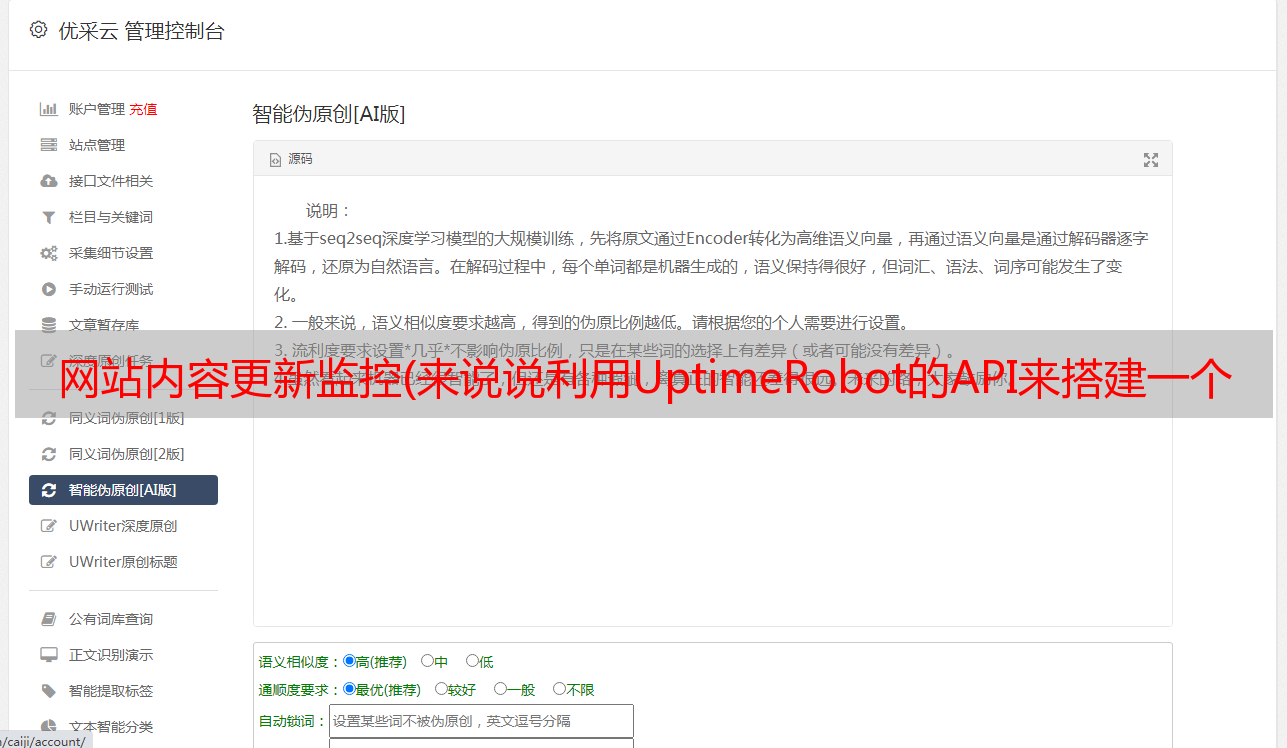Click the tag icon for 智能提取标签
Viewport: 1287px width, 748px height.
[x=48, y=691]
